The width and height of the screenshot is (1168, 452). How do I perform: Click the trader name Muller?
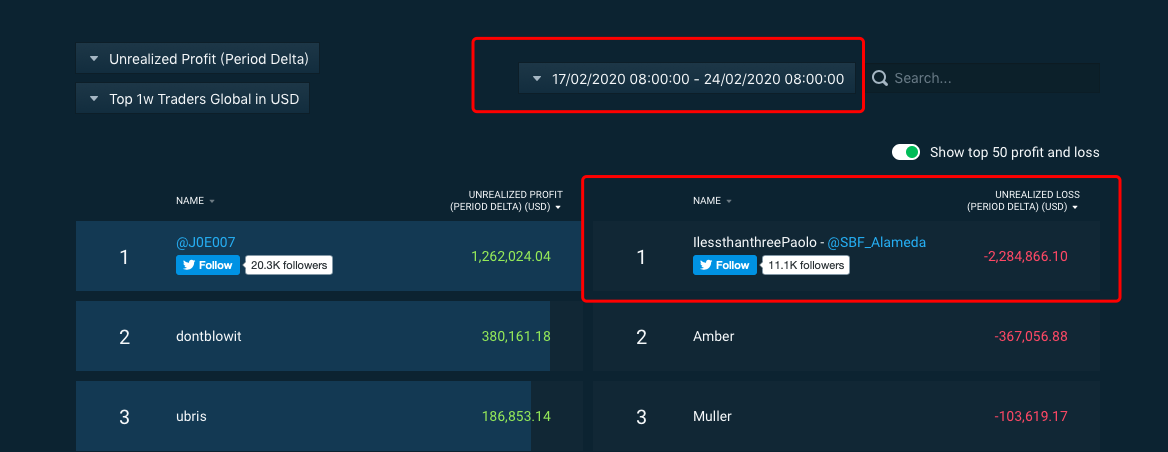coord(712,416)
